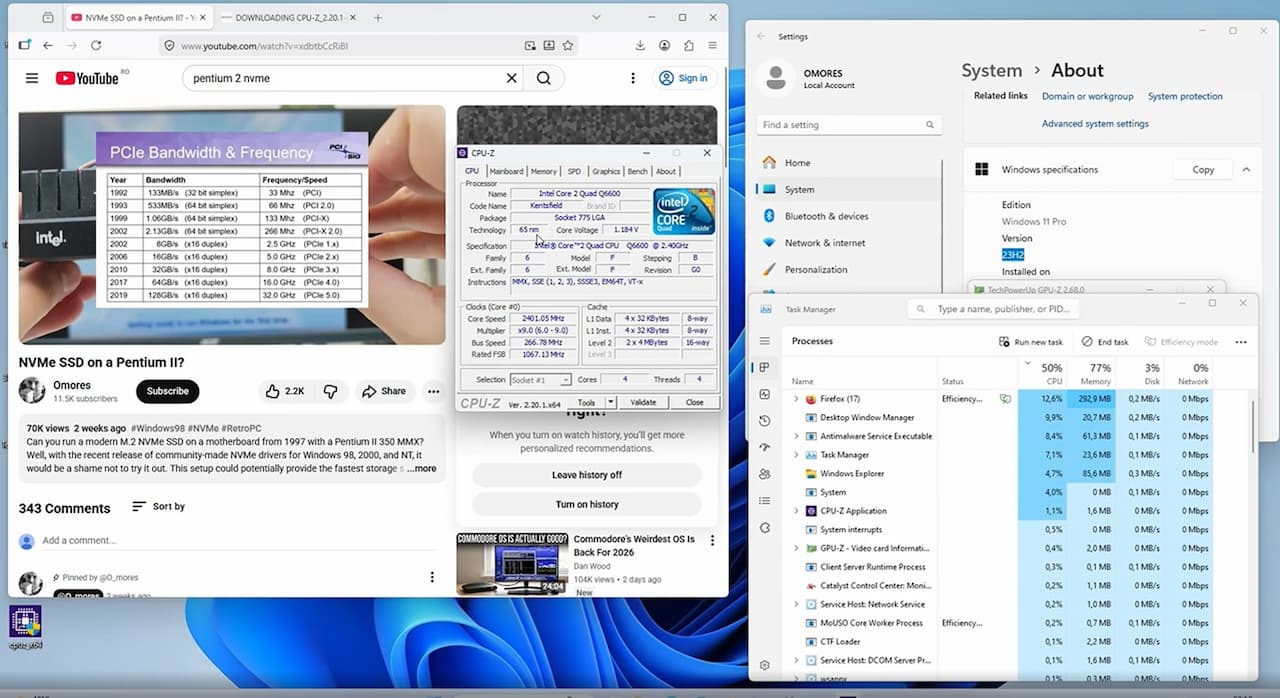The width and height of the screenshot is (1280, 698).
Task: Expand GPU-Z Video card process row
Action: point(796,548)
